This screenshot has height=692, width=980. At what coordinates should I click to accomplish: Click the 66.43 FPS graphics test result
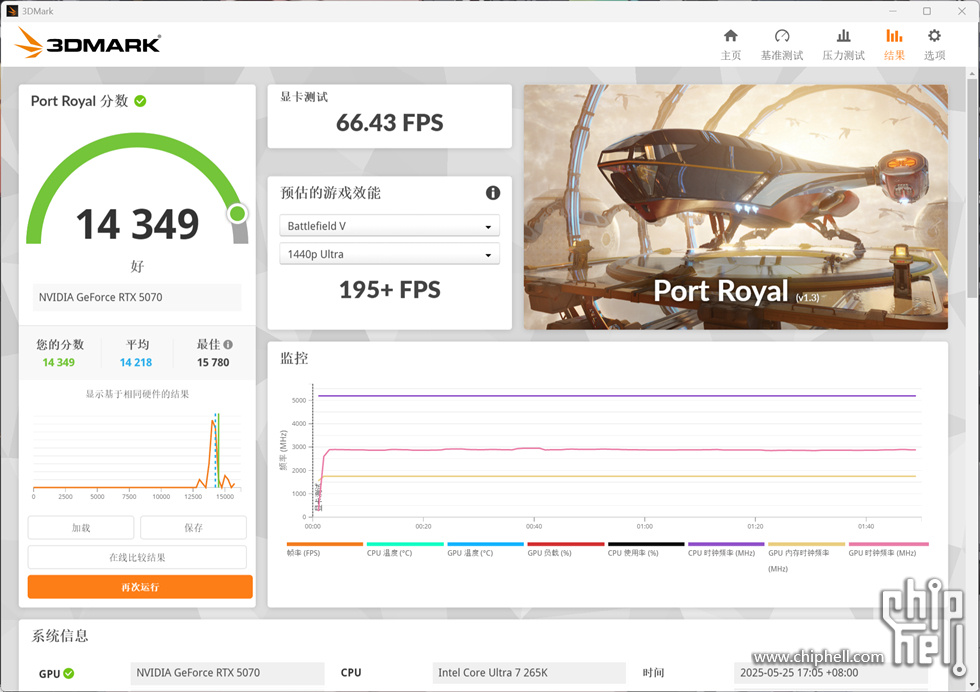point(389,123)
